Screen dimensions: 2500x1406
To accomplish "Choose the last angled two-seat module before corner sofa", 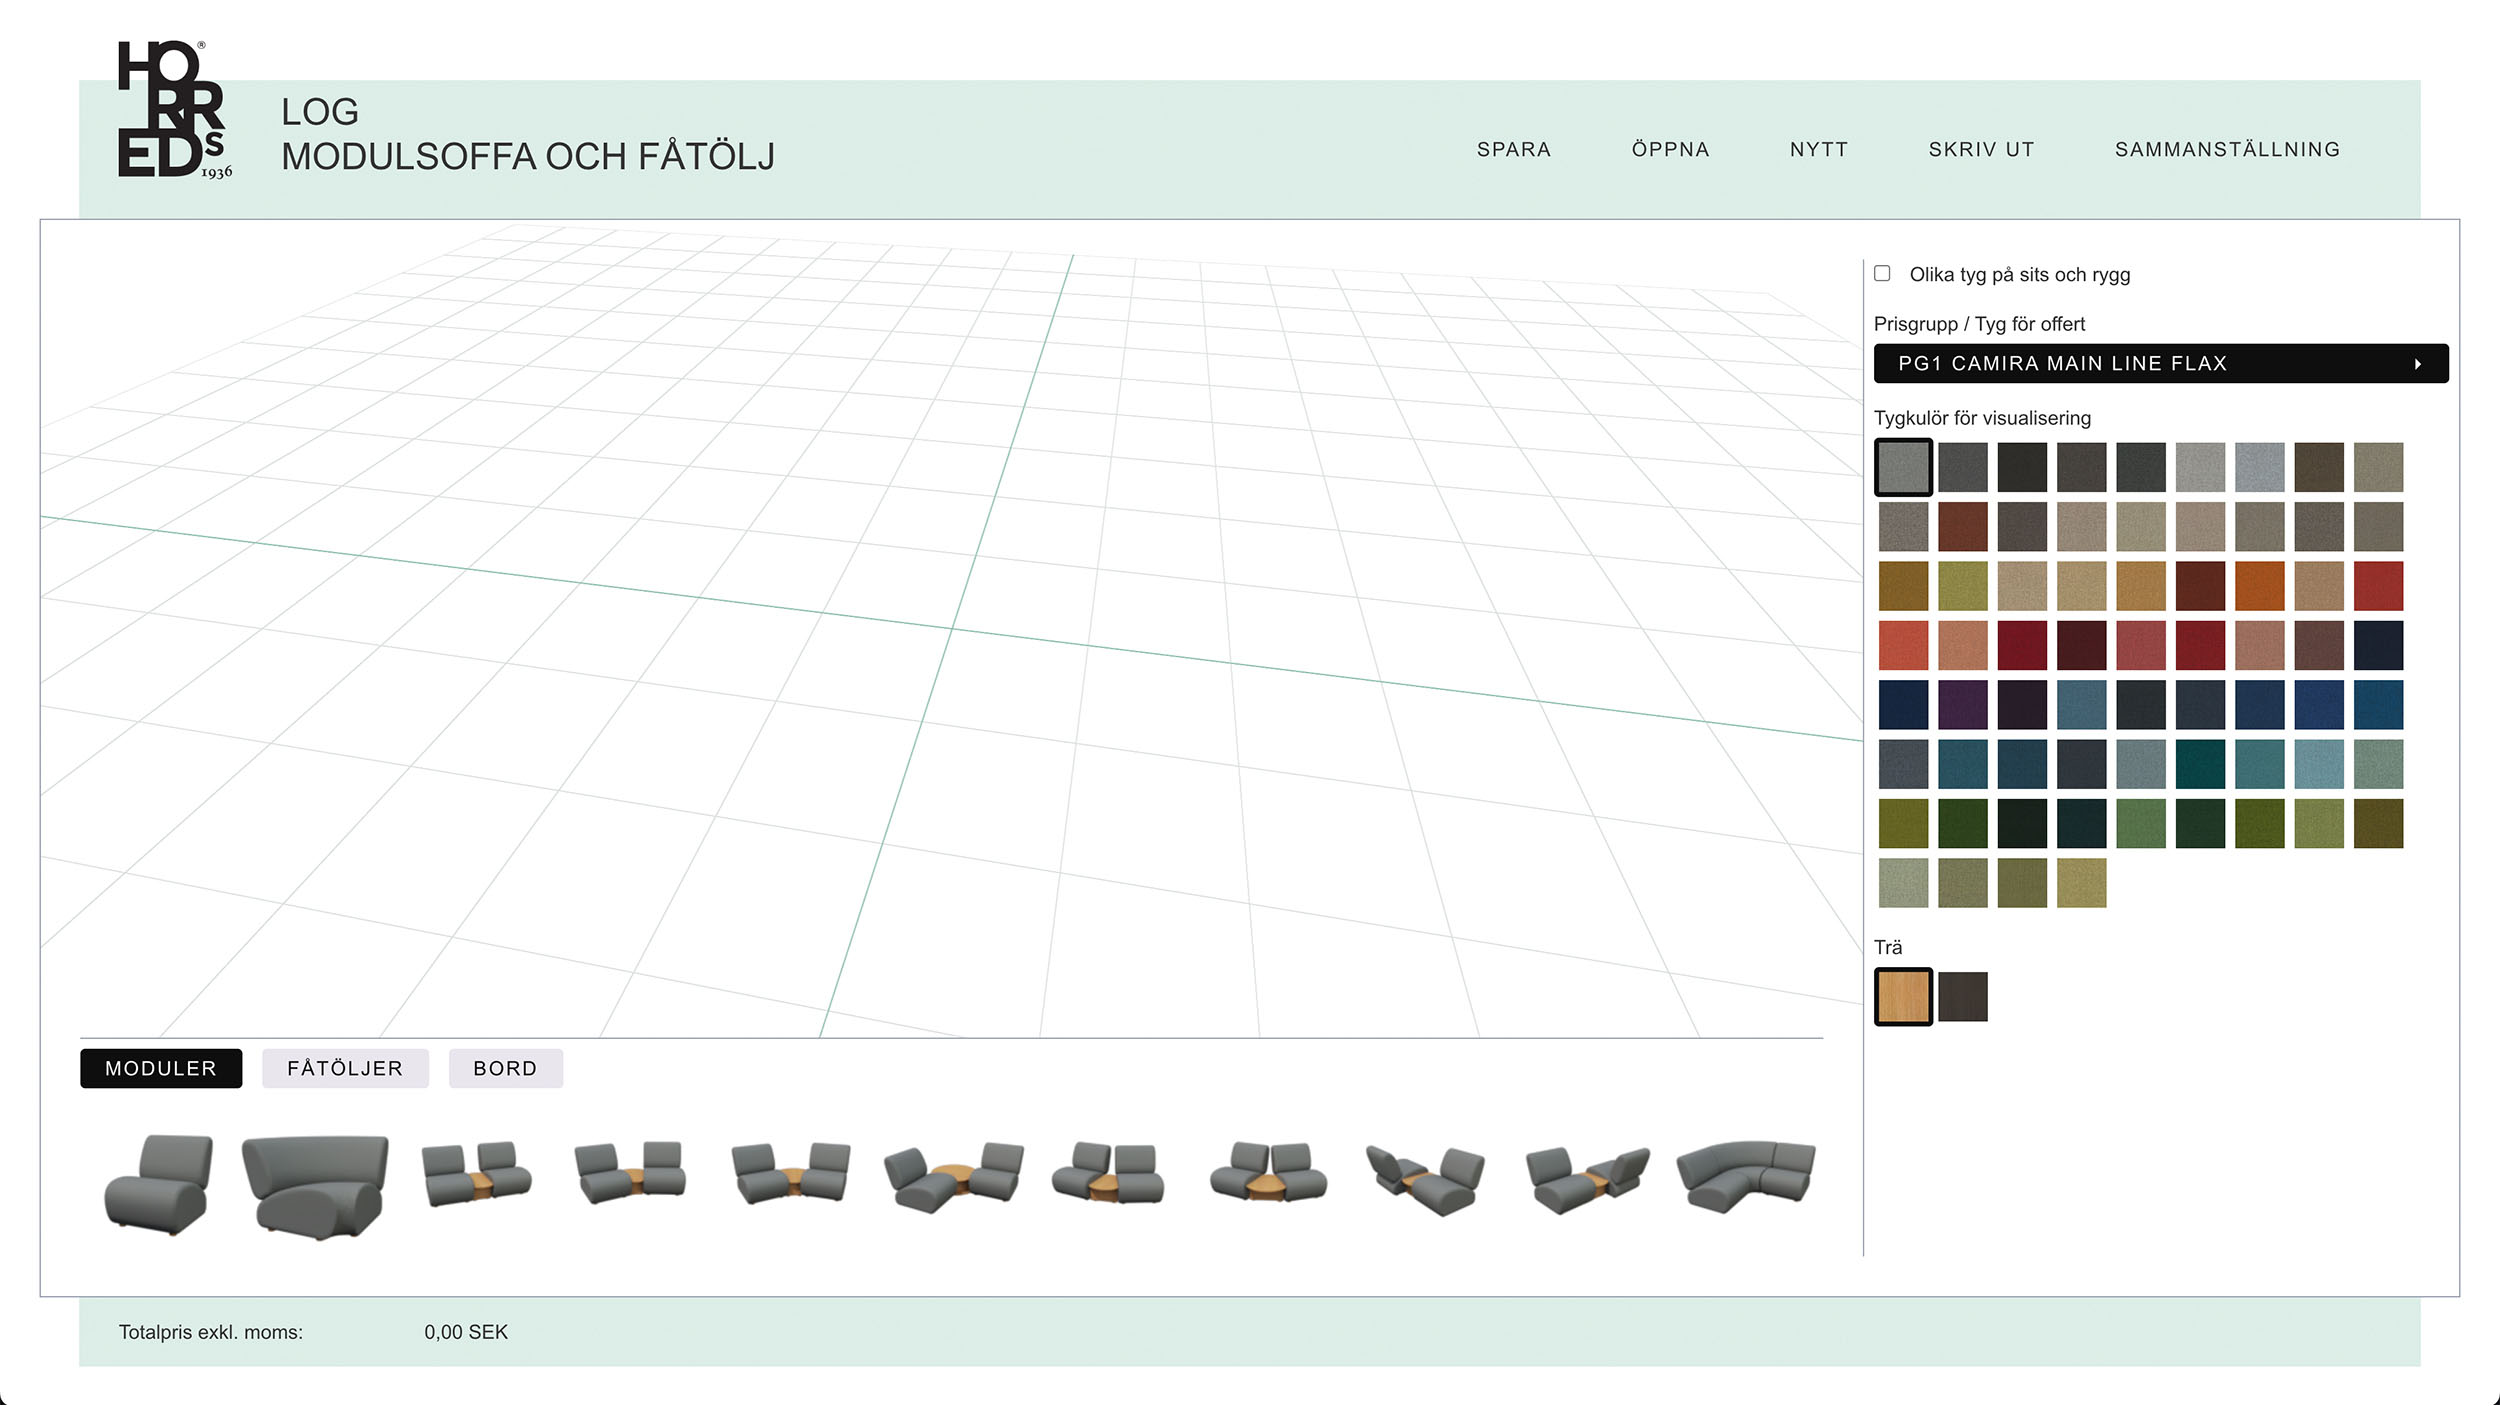I will 1586,1180.
